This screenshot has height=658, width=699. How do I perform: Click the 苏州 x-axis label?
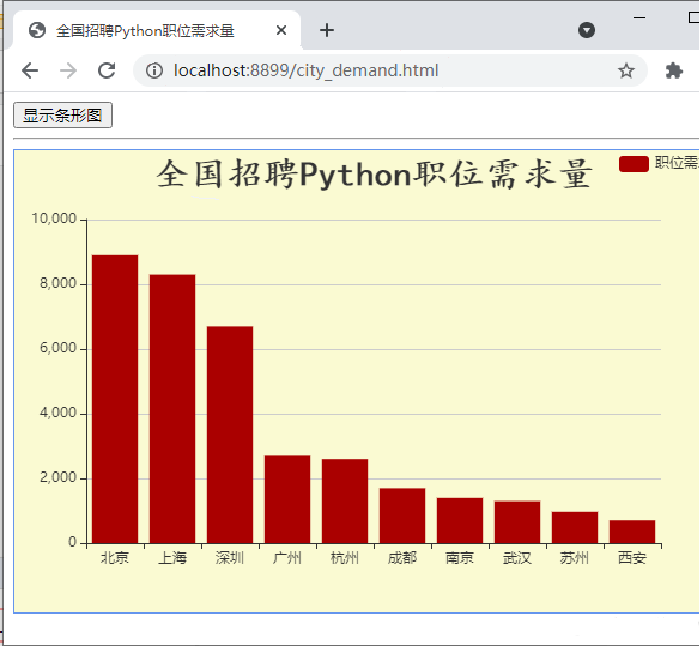(x=575, y=558)
